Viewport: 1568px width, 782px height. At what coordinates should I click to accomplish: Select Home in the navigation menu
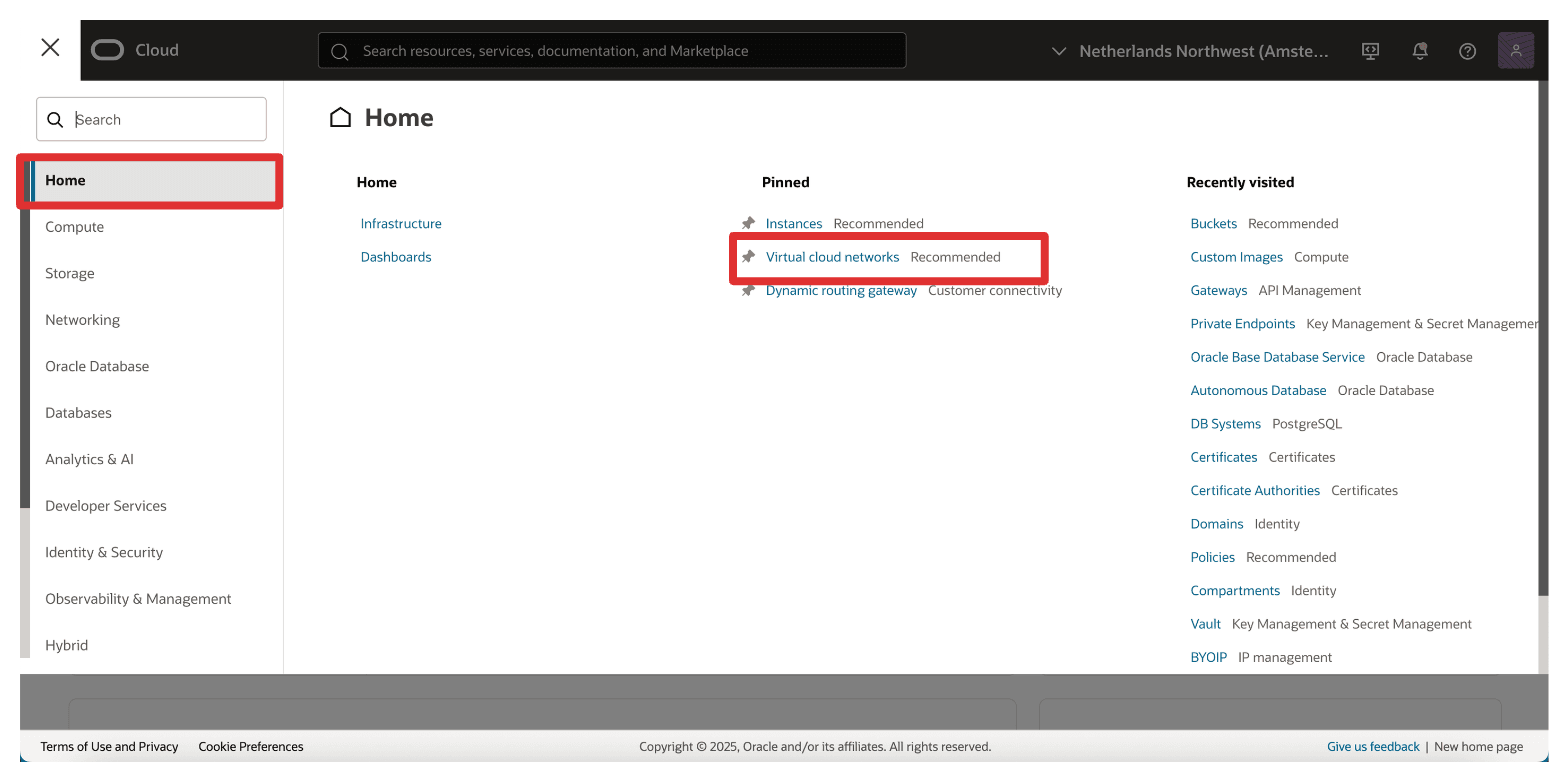point(153,180)
